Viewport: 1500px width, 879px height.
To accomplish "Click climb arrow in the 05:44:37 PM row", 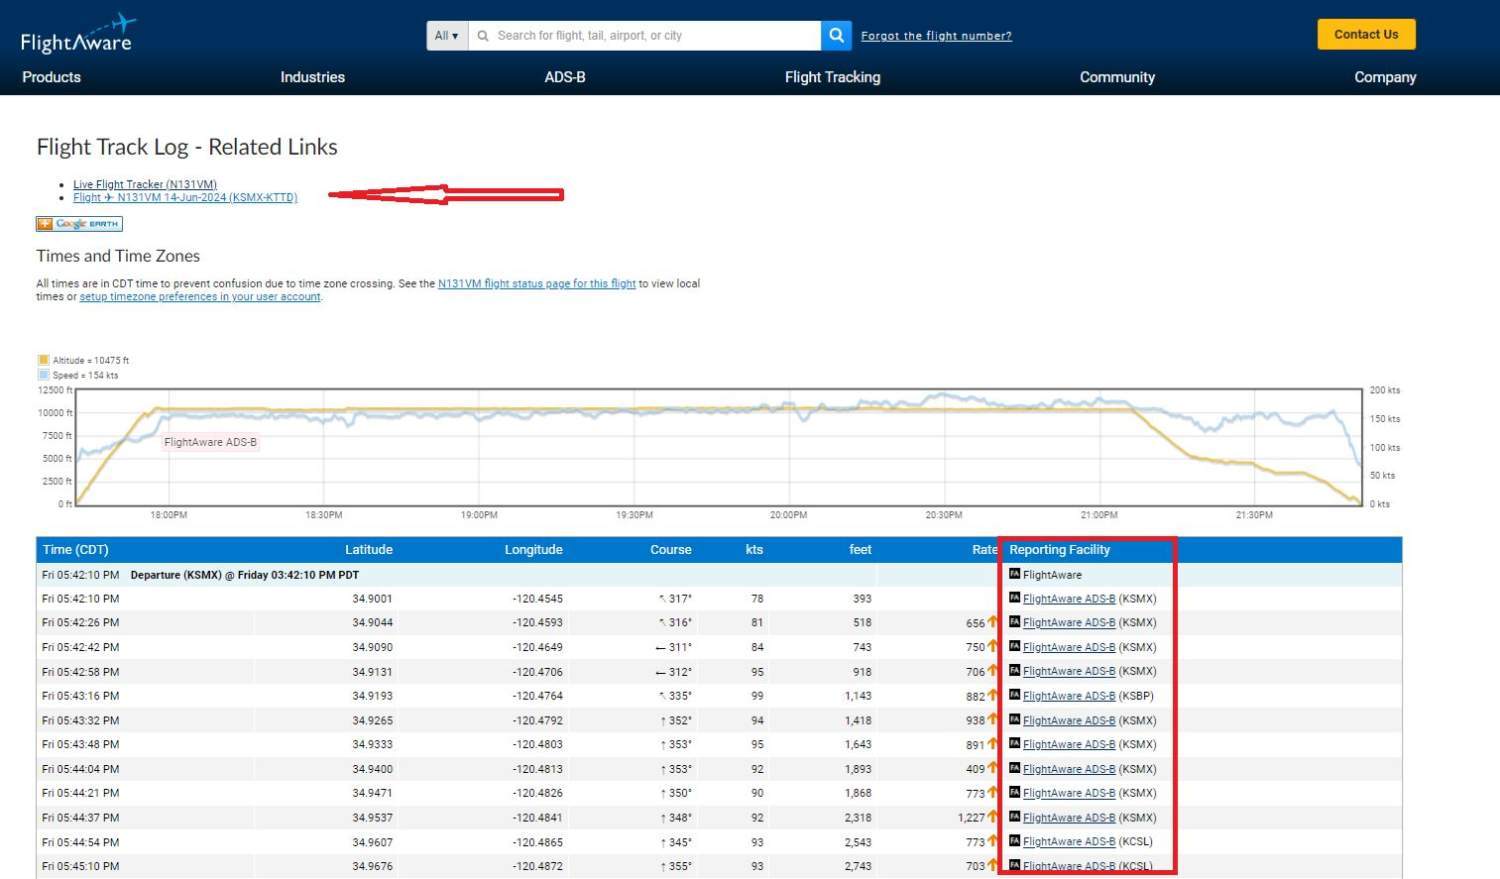I will click(993, 817).
